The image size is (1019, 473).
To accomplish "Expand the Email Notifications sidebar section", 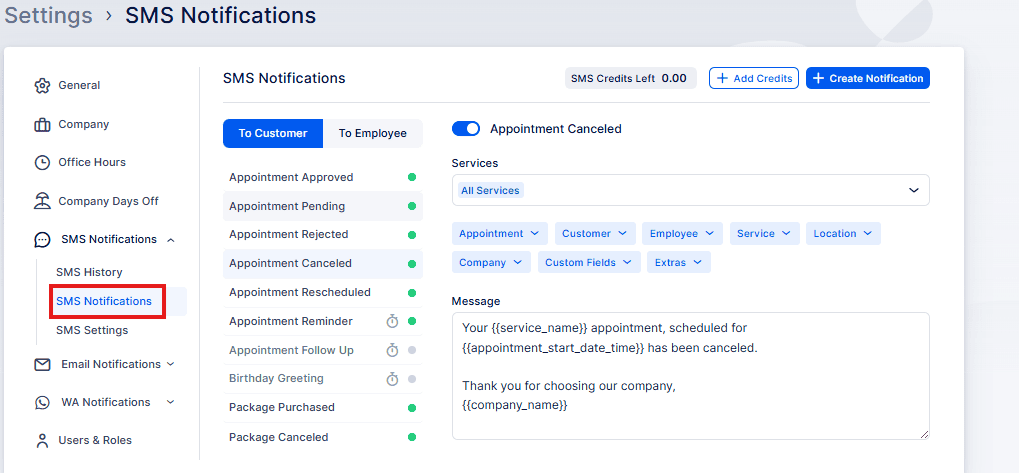I will click(x=171, y=364).
